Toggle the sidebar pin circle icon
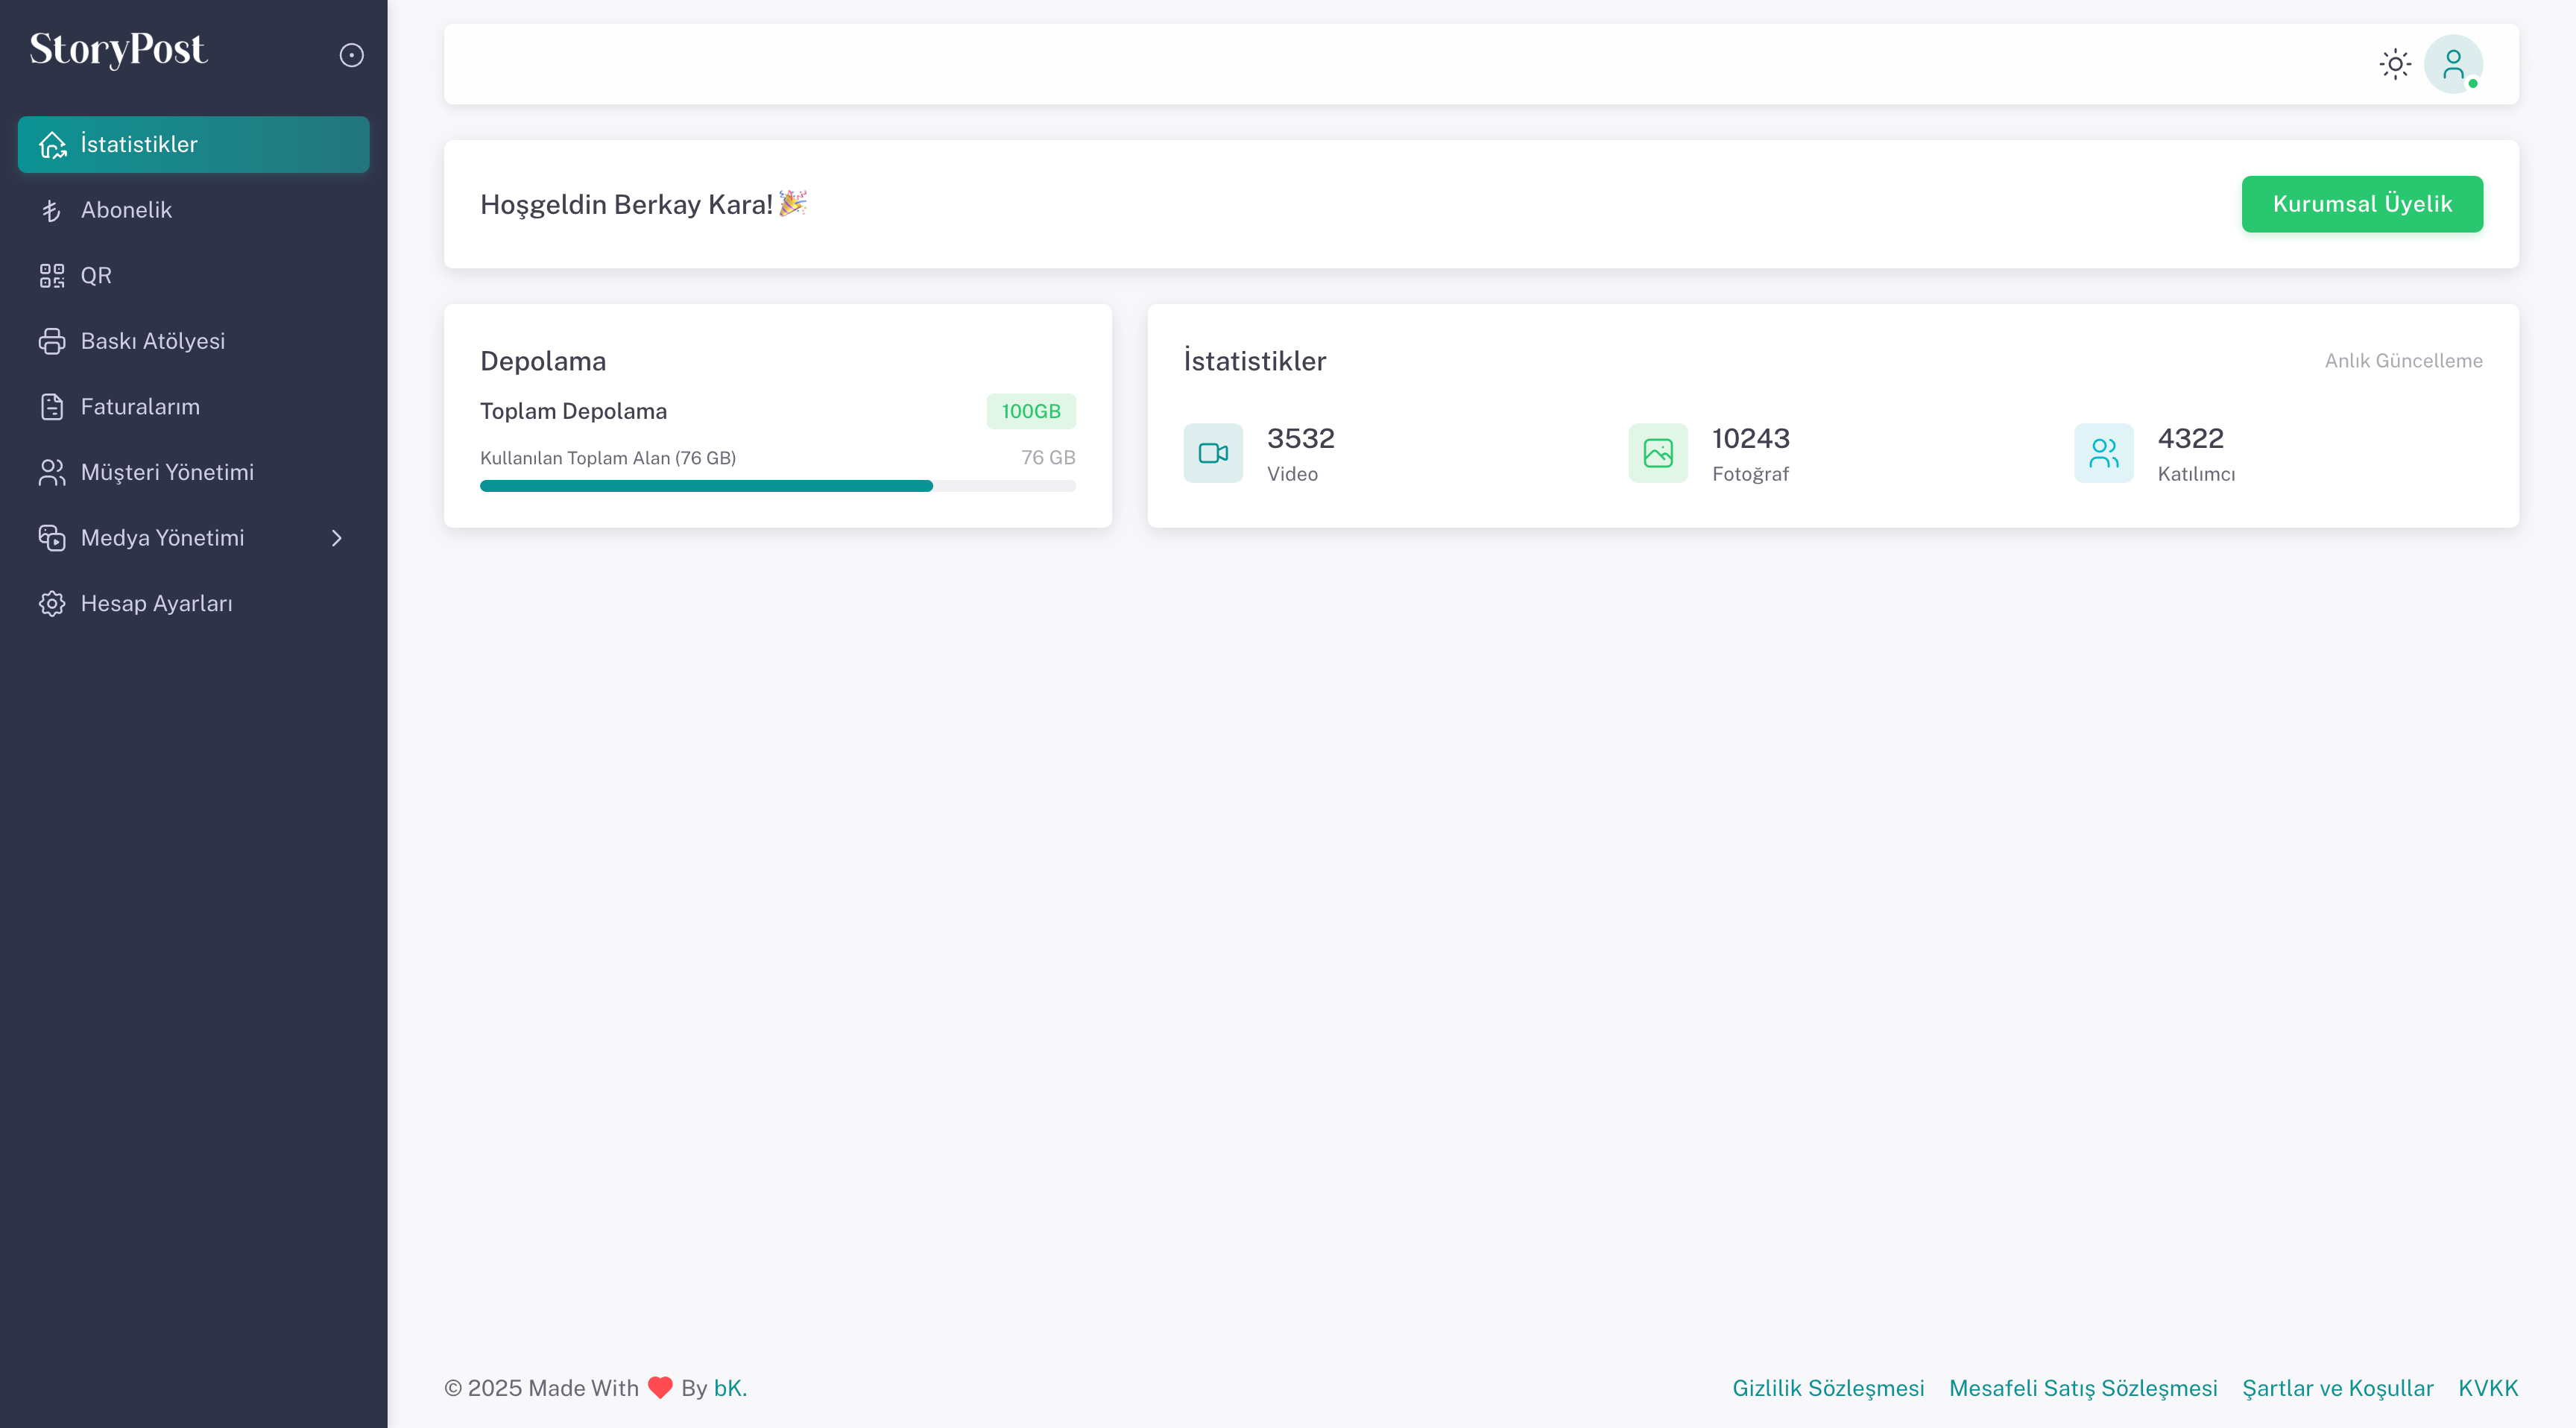Viewport: 2576px width, 1428px height. tap(351, 55)
